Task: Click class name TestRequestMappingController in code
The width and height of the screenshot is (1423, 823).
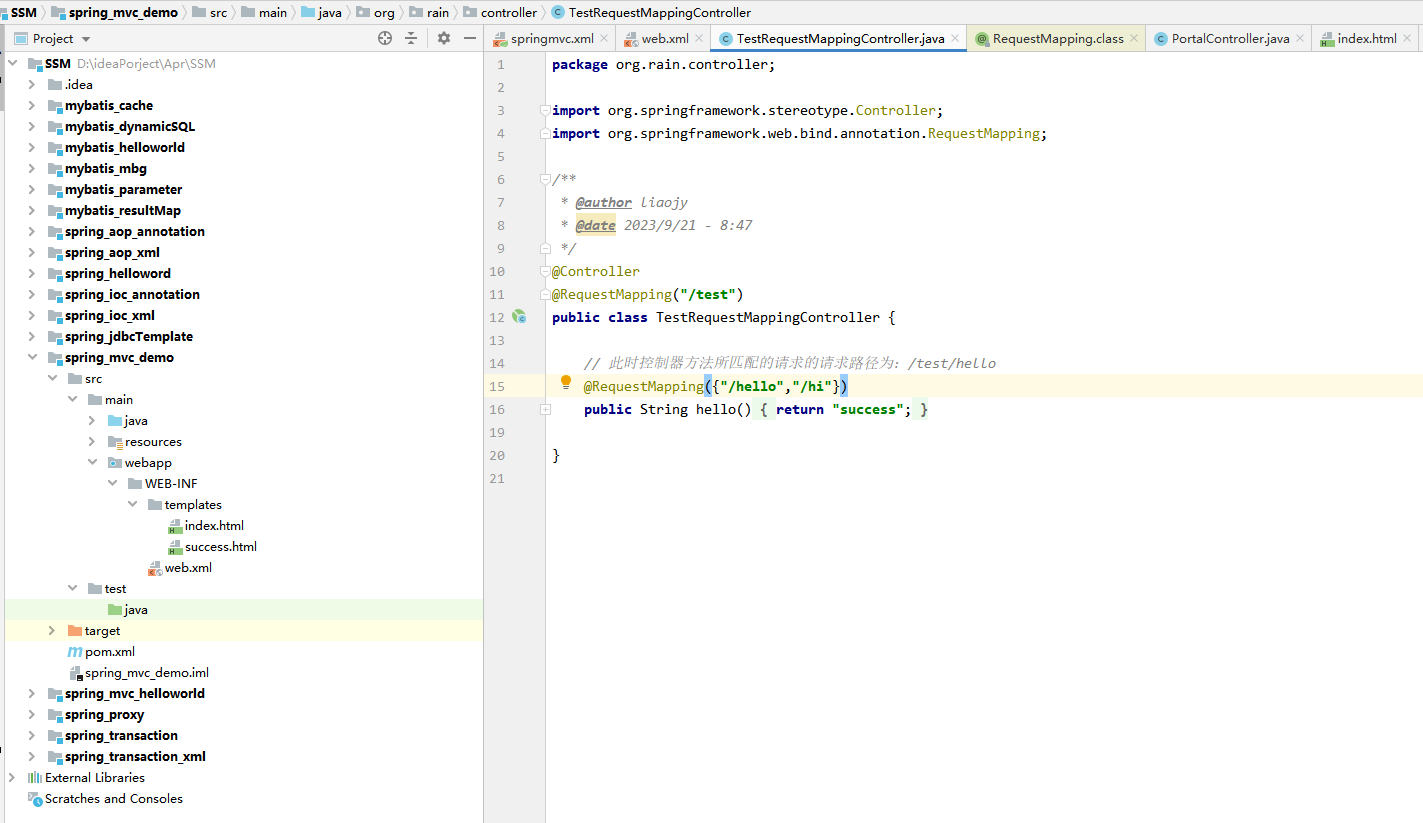Action: (x=768, y=317)
